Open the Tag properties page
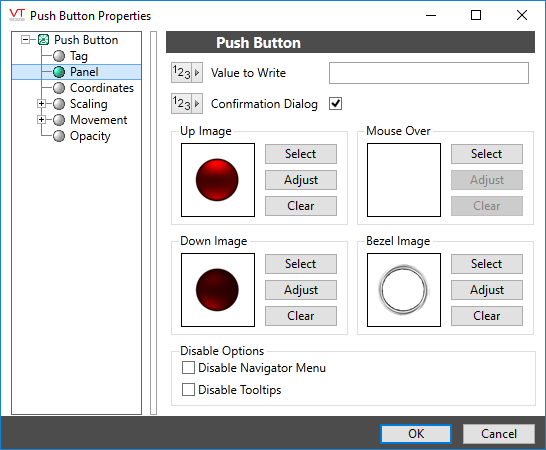The width and height of the screenshot is (546, 450). click(x=79, y=56)
